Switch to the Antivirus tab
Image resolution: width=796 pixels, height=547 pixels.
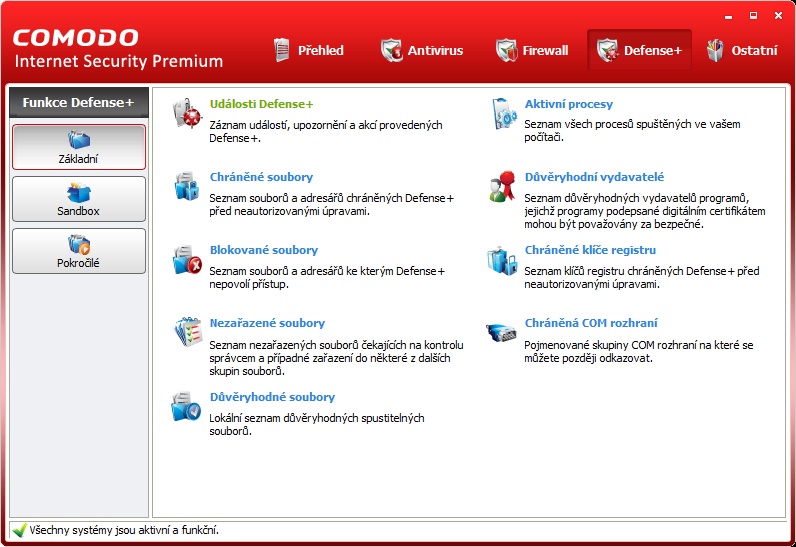coord(422,50)
